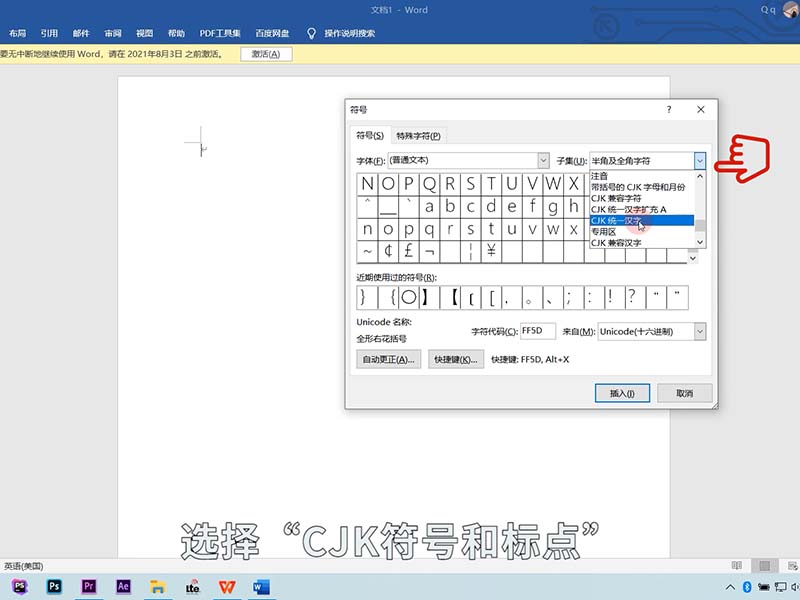Select the cent sign ¢ symbol

388,251
